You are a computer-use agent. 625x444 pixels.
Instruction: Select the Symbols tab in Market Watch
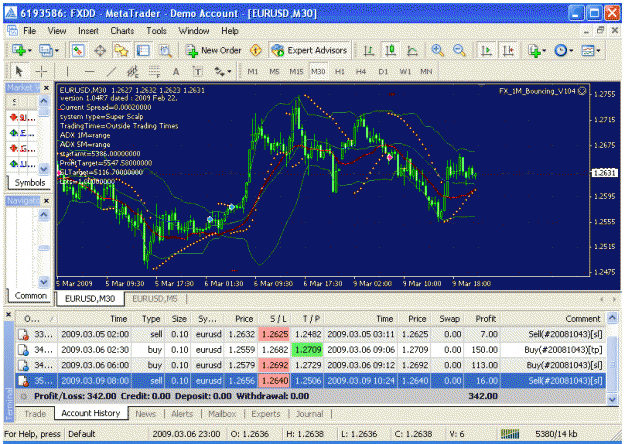(29, 183)
